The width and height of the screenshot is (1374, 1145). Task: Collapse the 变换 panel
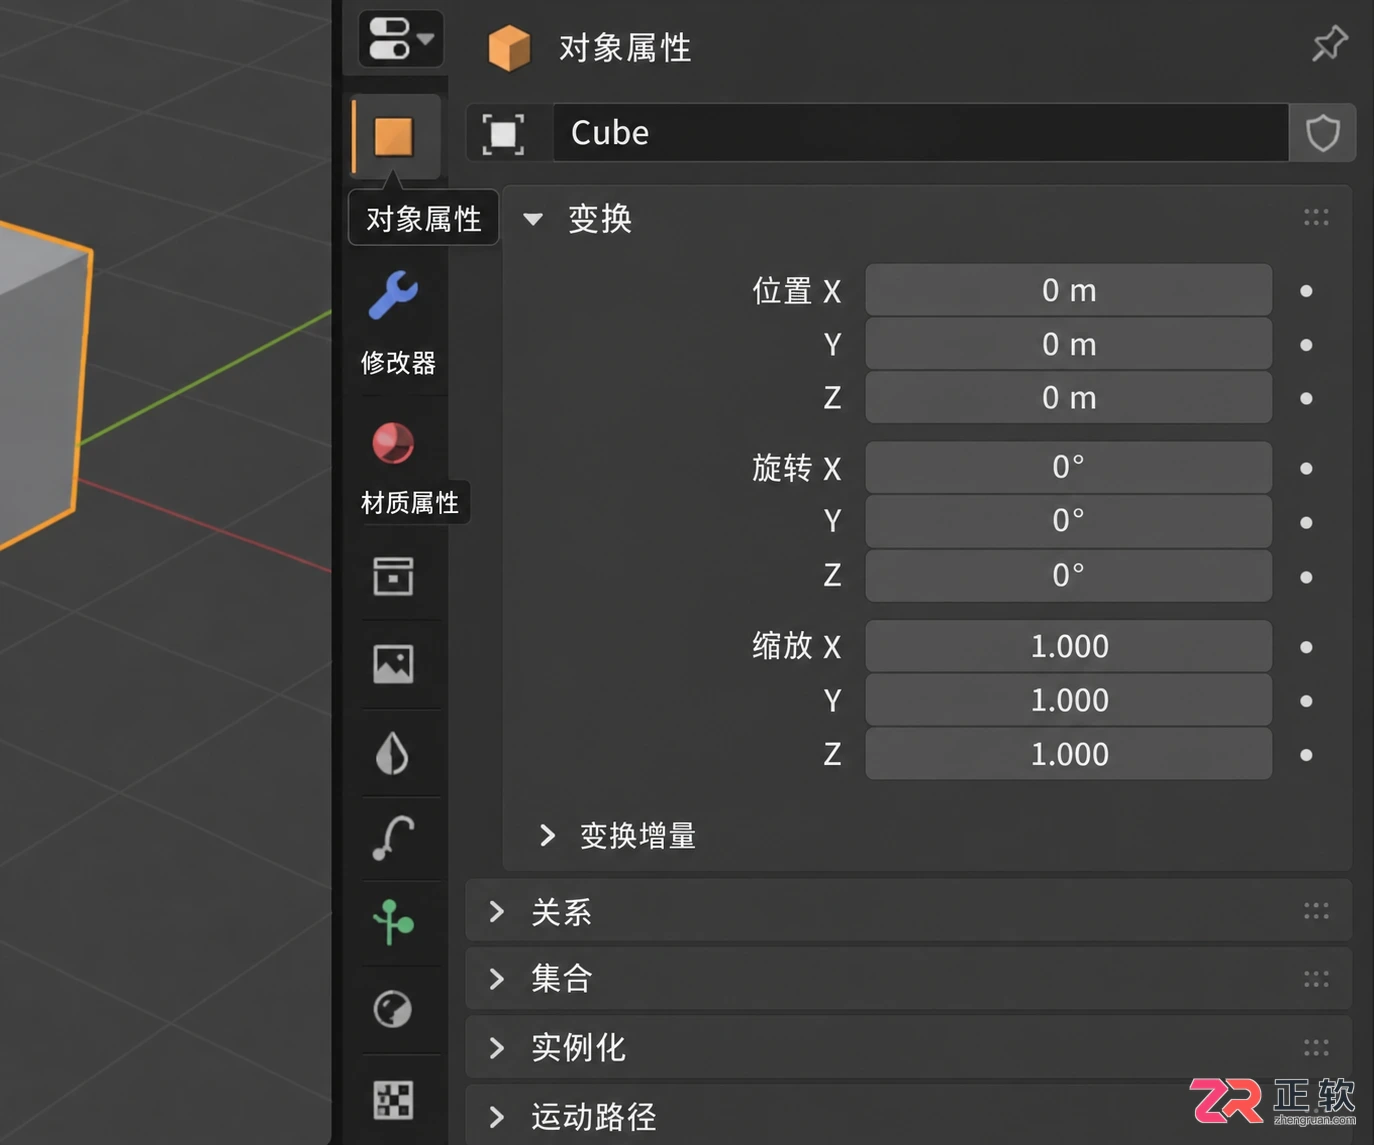point(533,219)
